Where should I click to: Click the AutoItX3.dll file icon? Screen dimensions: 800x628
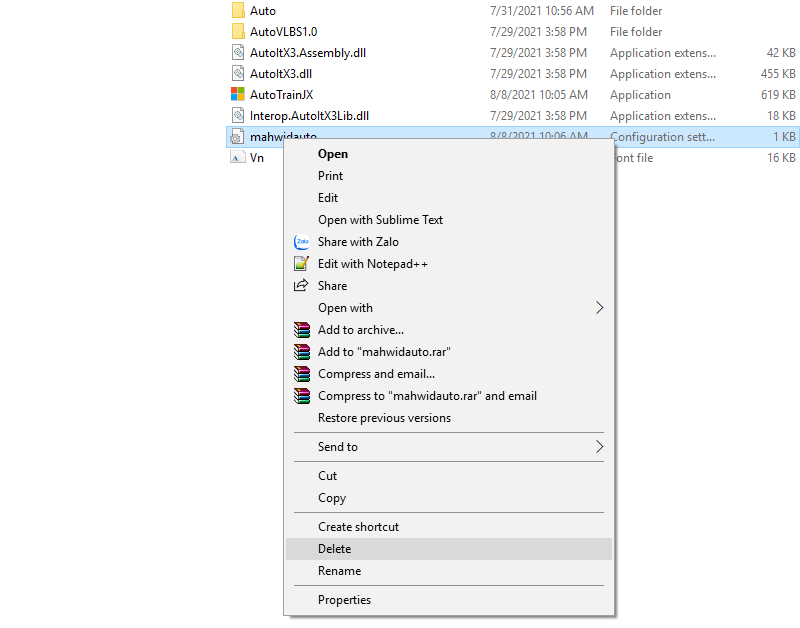click(x=238, y=74)
